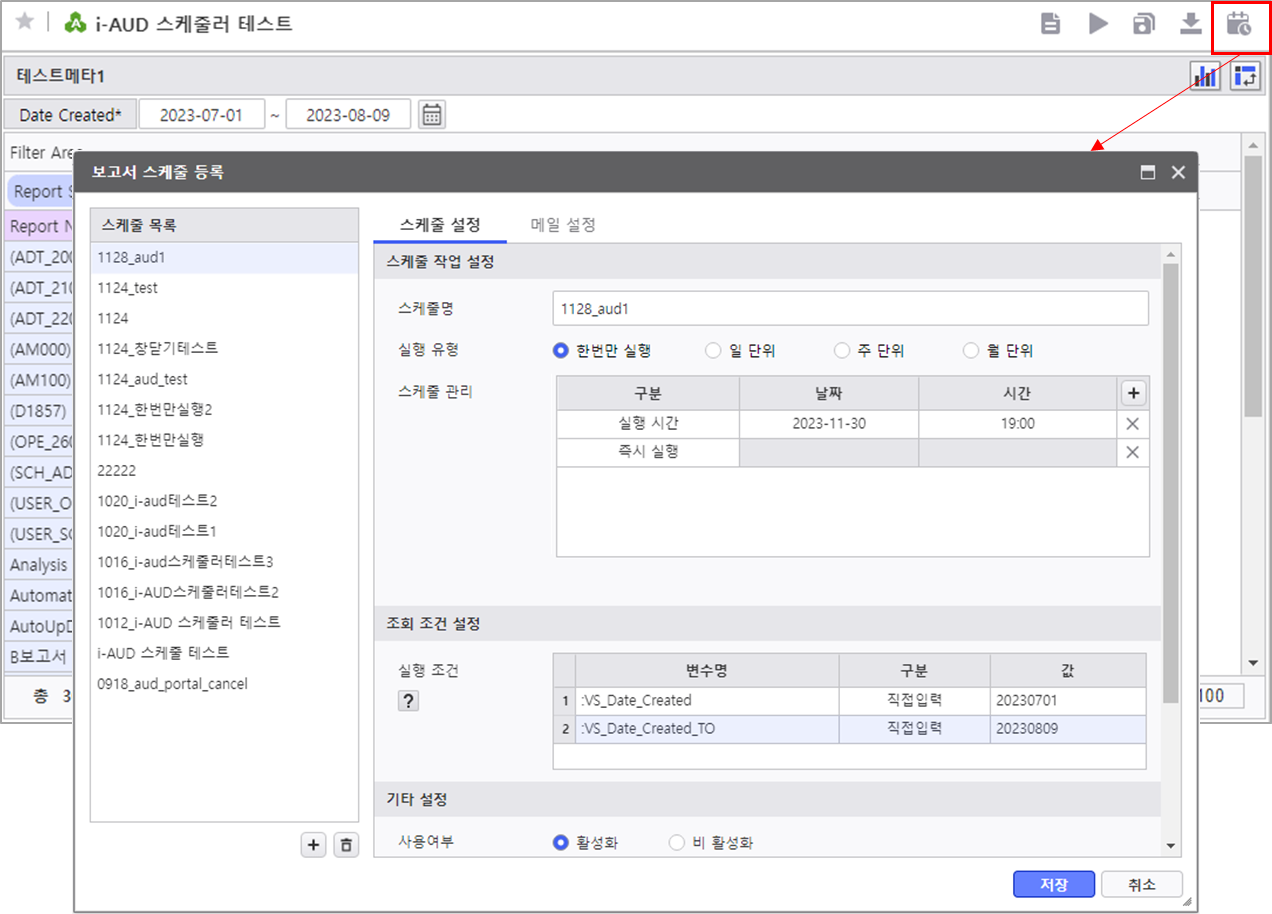Select 1124_test in the schedule list

tap(224, 288)
